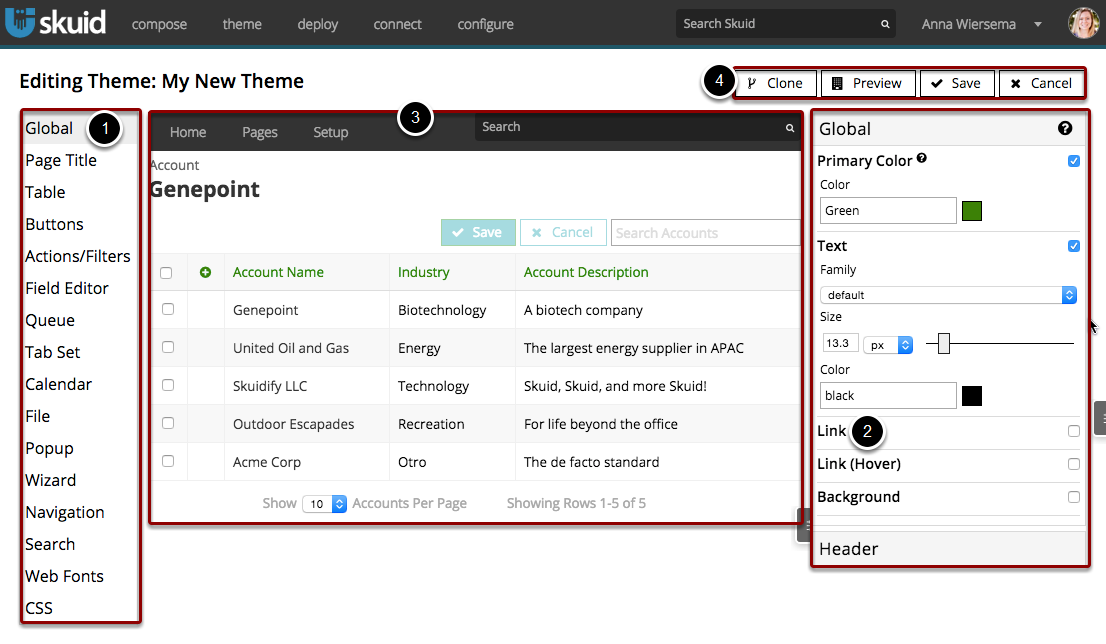The image size is (1106, 644).
Task: Click the green add-row plus icon
Action: point(205,272)
